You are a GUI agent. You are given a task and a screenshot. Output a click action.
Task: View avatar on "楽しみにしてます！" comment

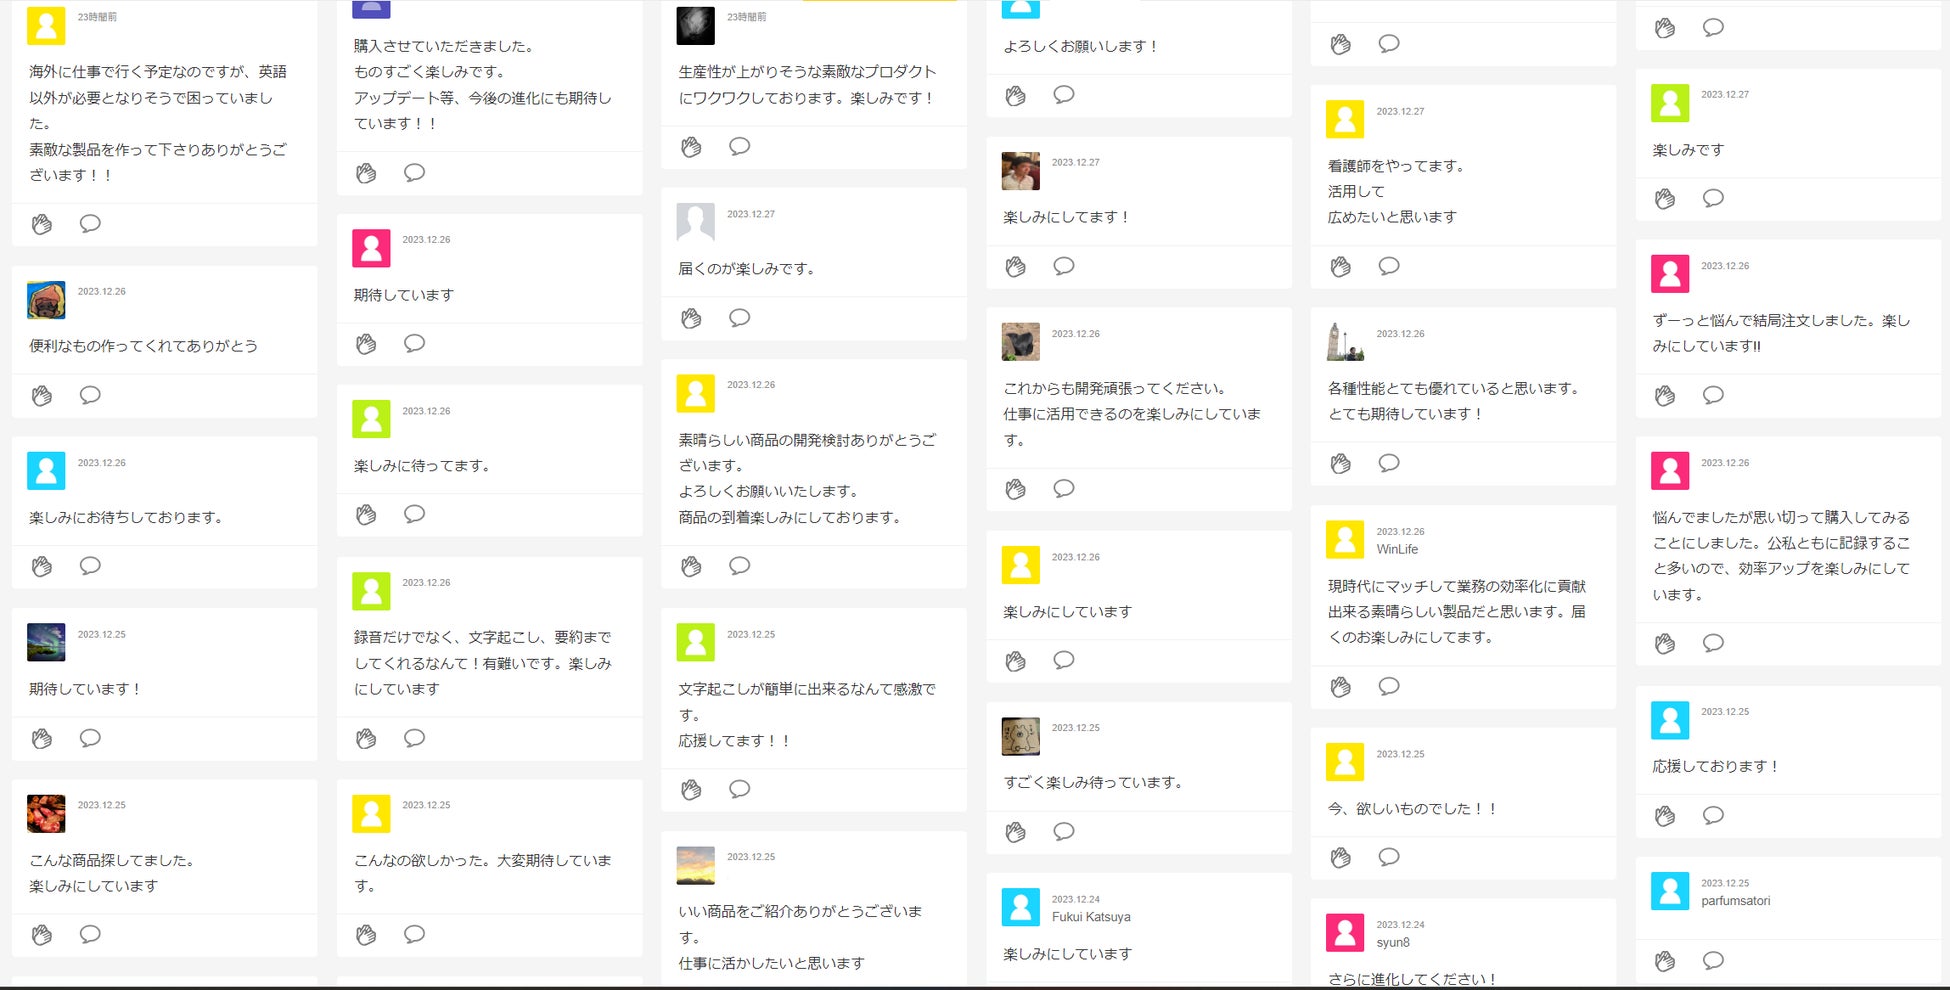[x=1020, y=171]
